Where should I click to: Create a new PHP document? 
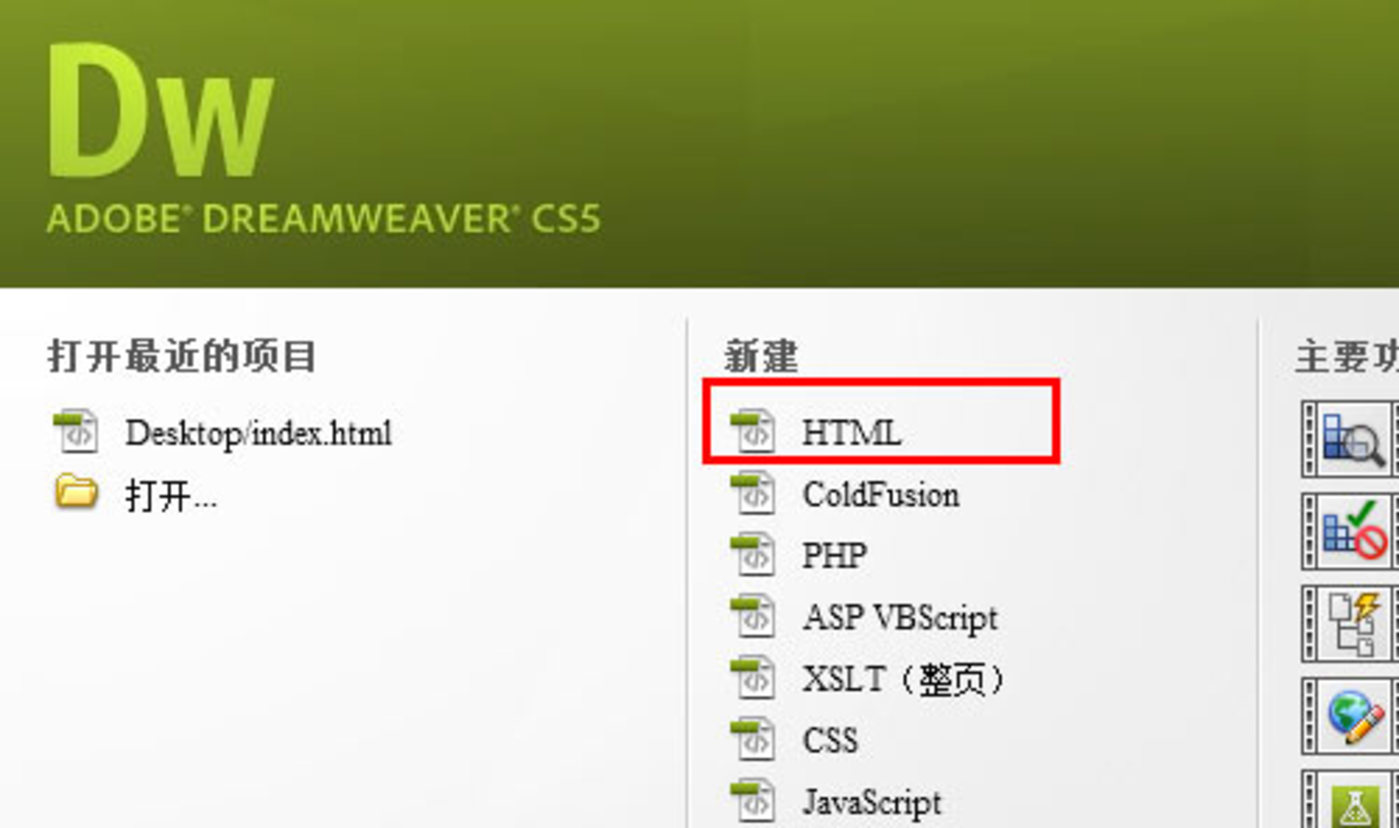pyautogui.click(x=798, y=556)
